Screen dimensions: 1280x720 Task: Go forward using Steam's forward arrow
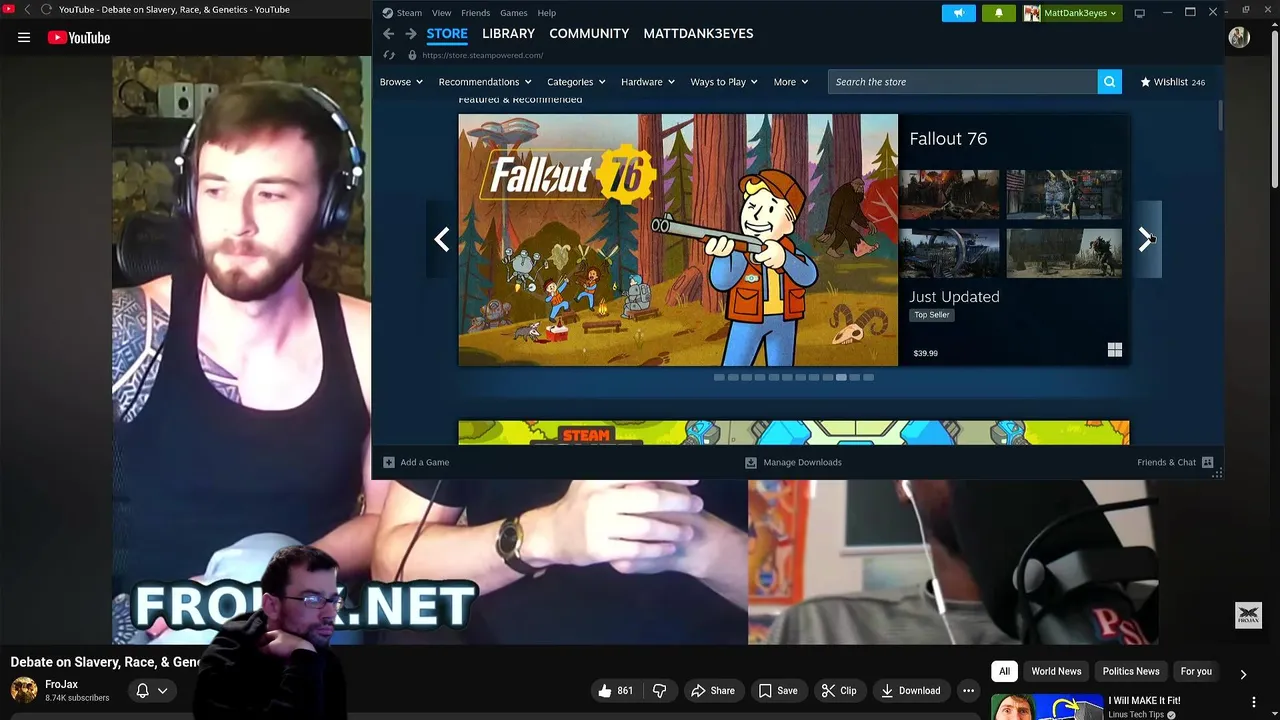411,34
